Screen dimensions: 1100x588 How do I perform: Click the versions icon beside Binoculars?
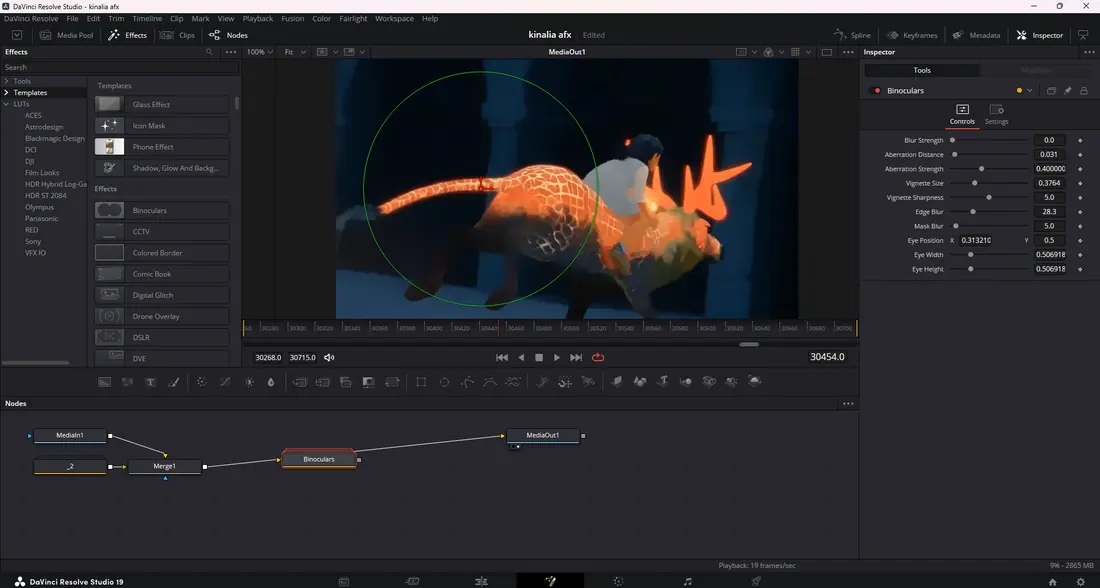pyautogui.click(x=1051, y=91)
